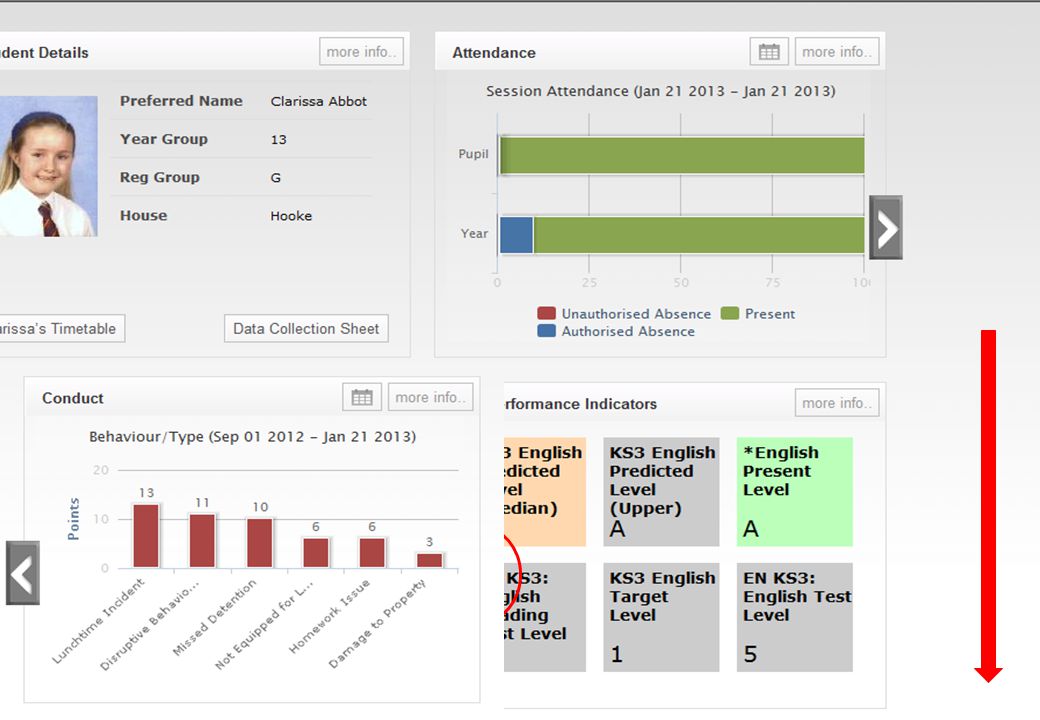Select the Homework Issue bar
This screenshot has width=1040, height=720.
coord(372,553)
